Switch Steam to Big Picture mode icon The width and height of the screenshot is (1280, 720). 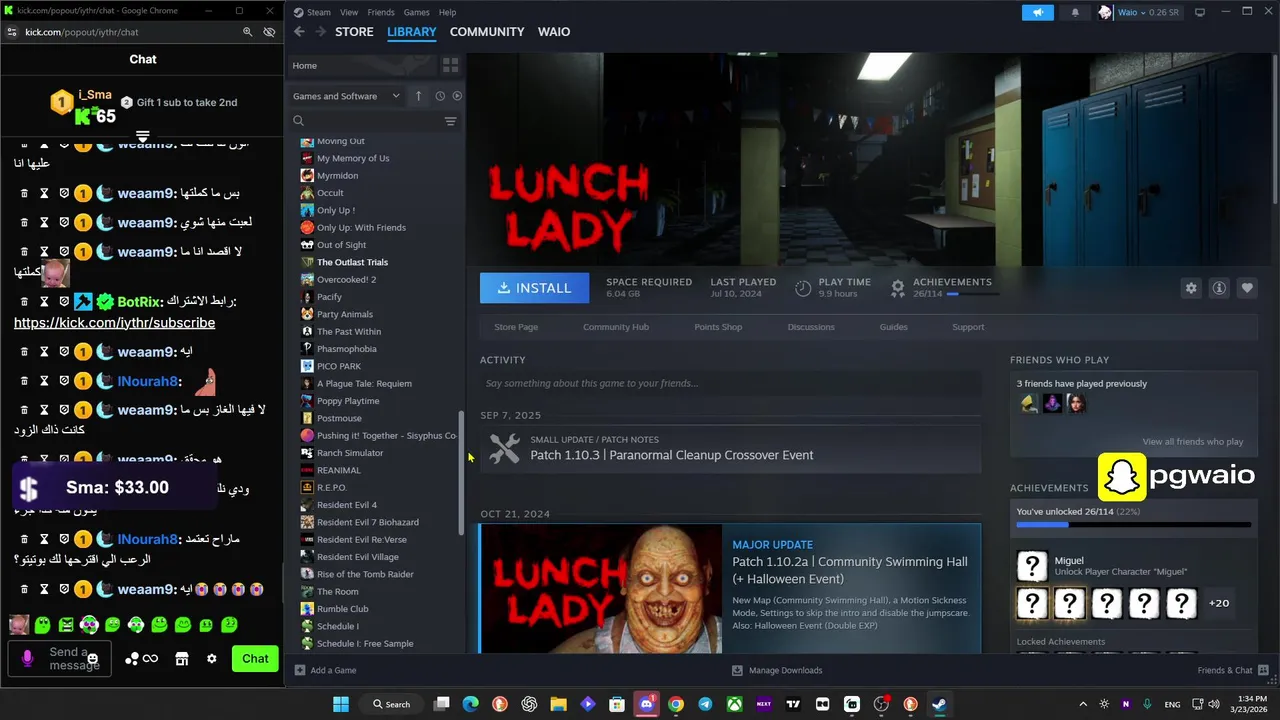(1200, 12)
